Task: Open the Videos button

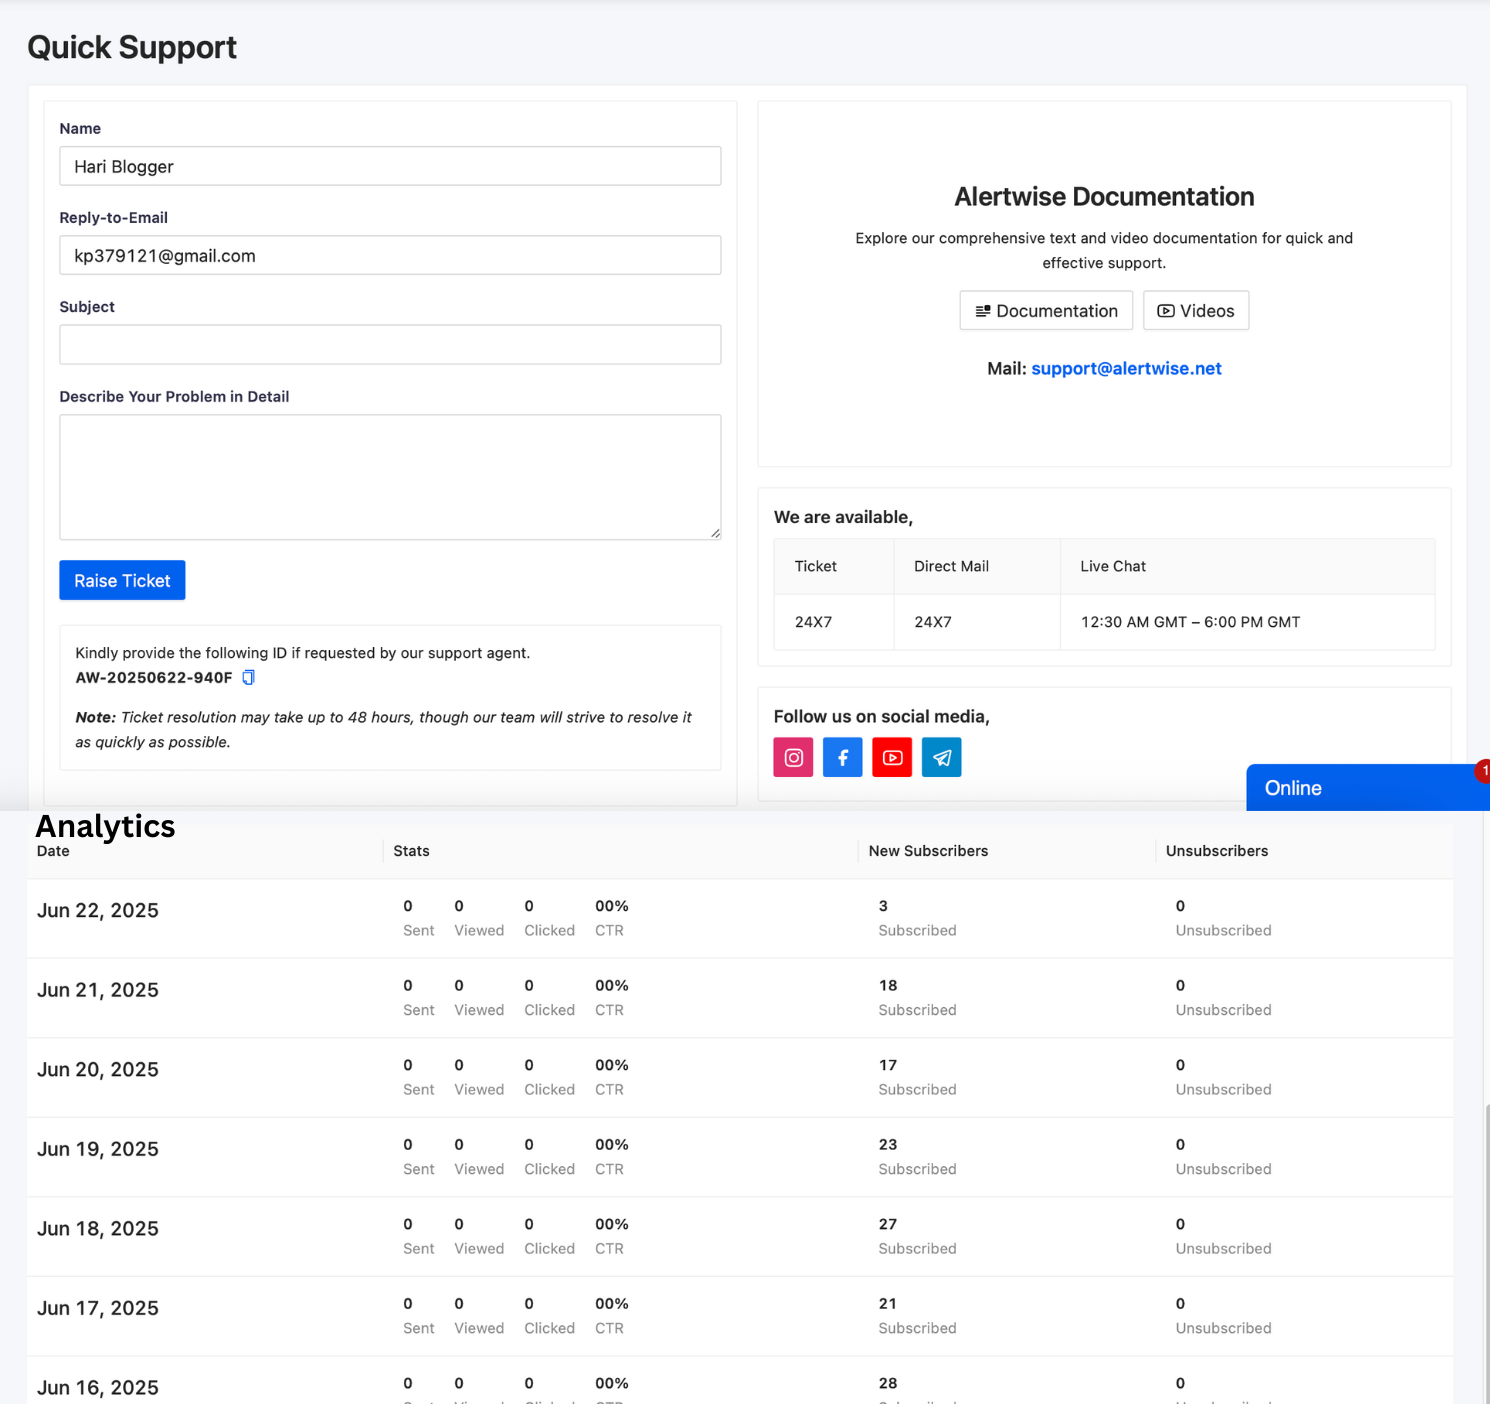Action: [x=1196, y=310]
